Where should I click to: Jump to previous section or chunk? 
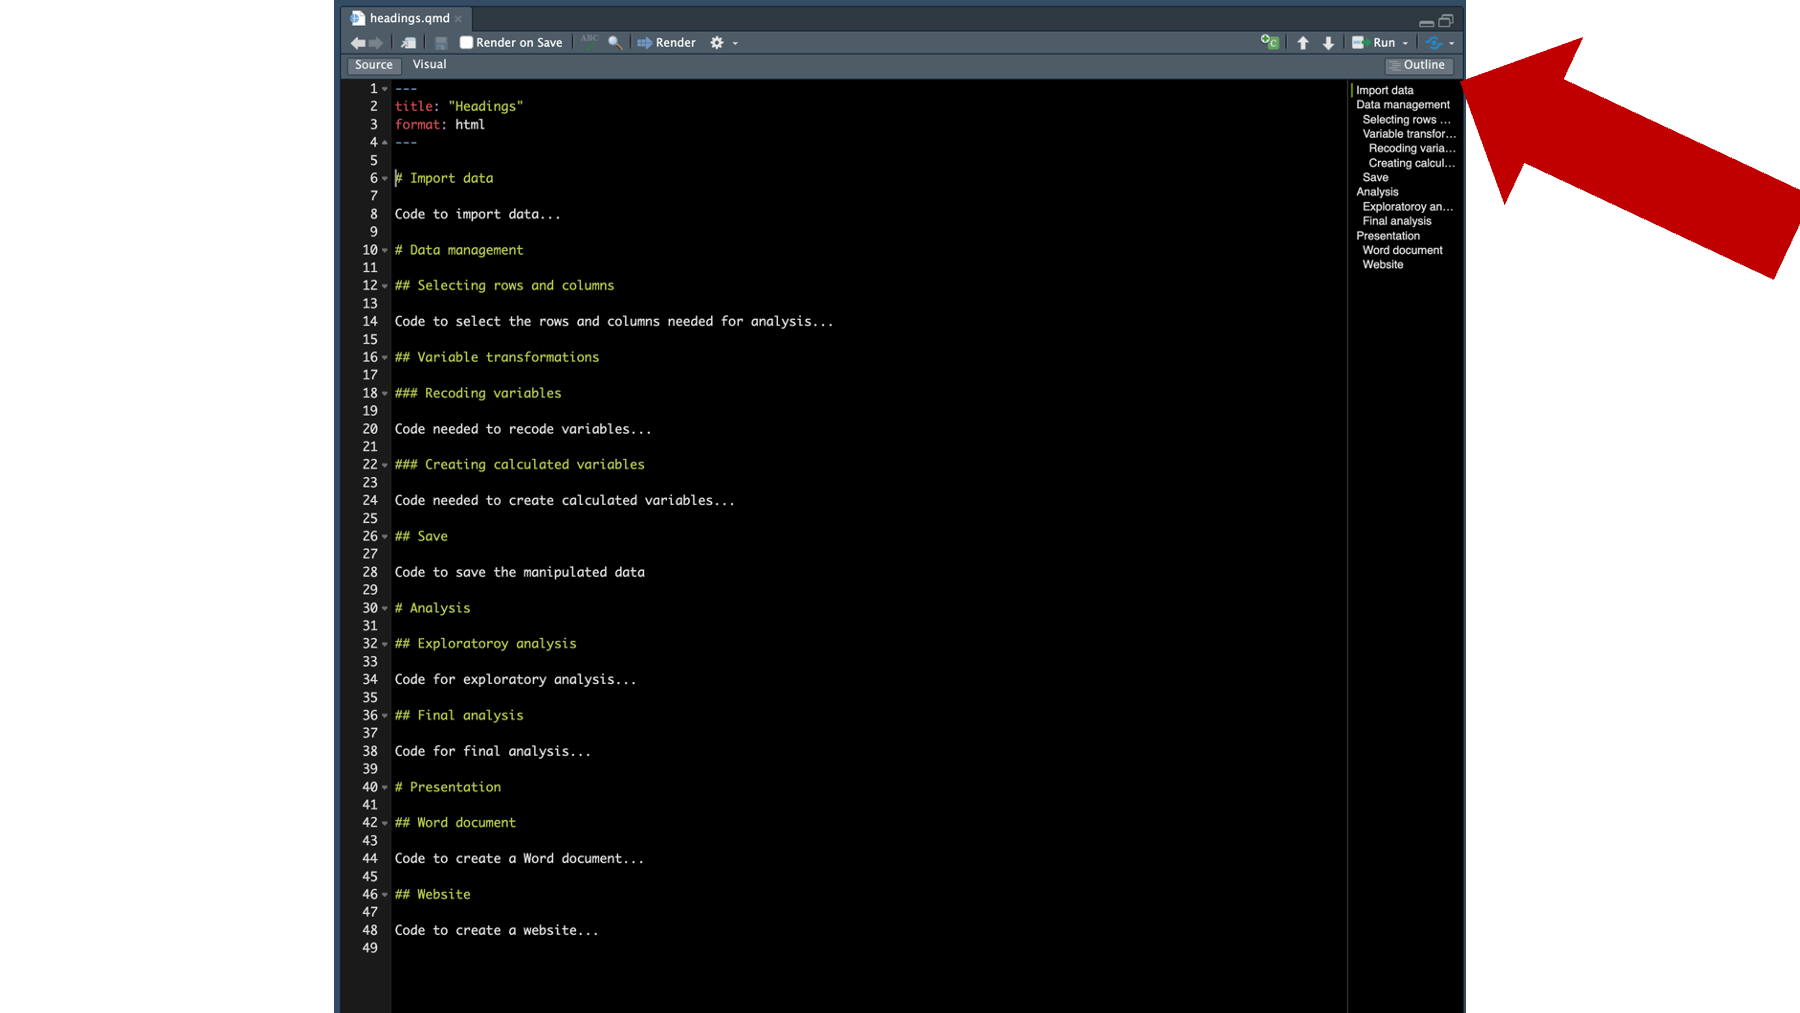tap(1303, 43)
